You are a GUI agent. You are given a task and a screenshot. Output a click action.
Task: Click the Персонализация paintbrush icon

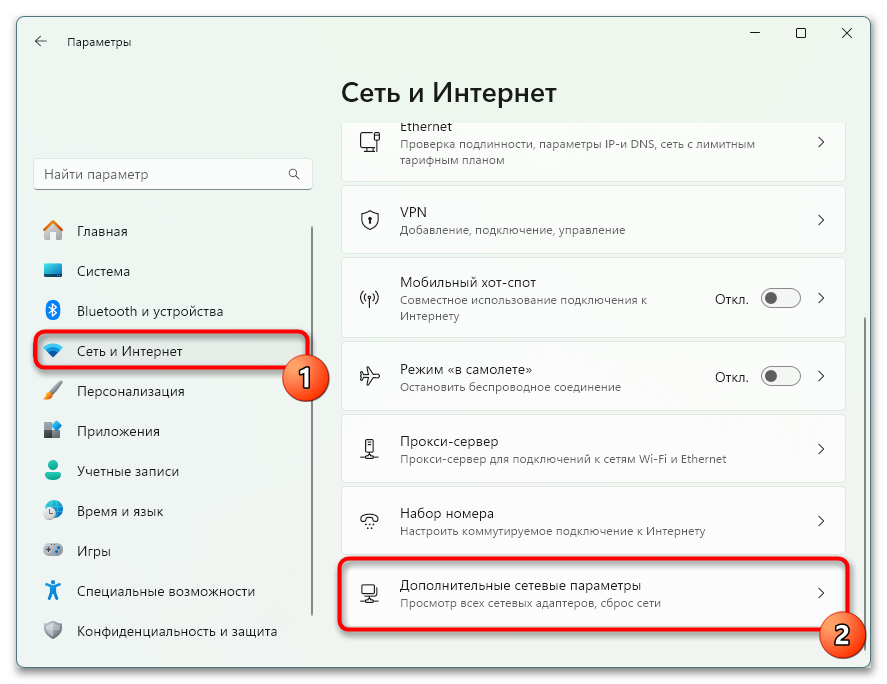click(53, 390)
